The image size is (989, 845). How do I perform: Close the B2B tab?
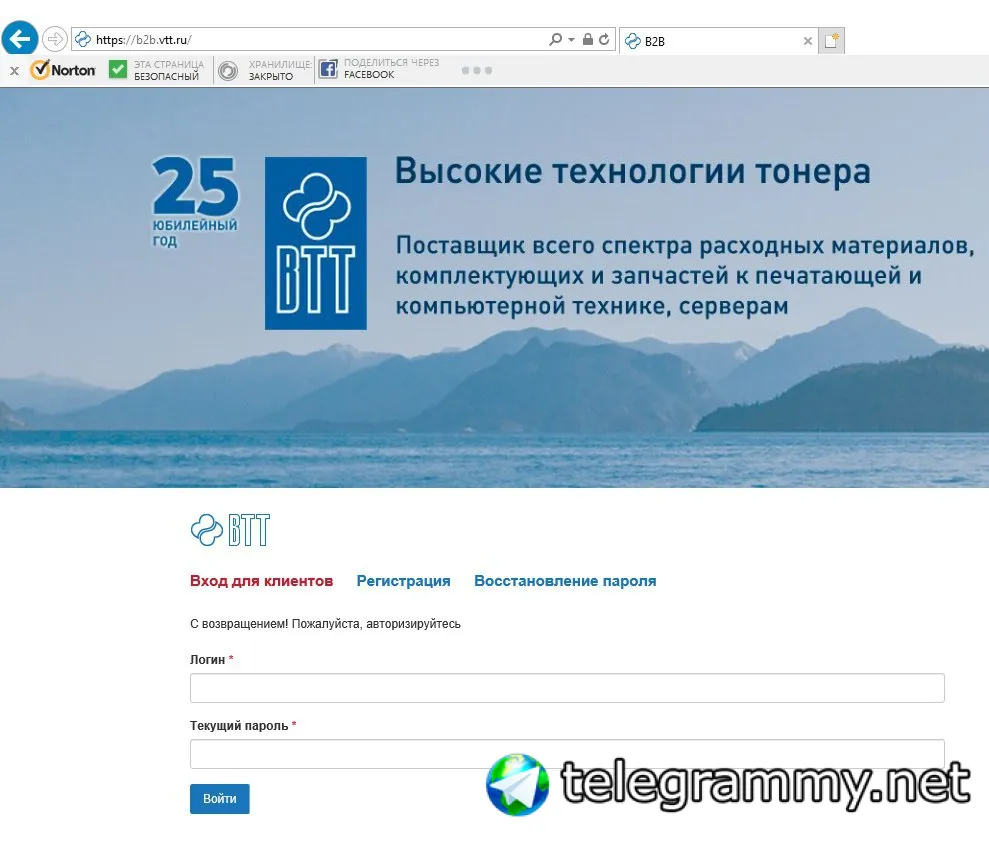click(x=807, y=41)
